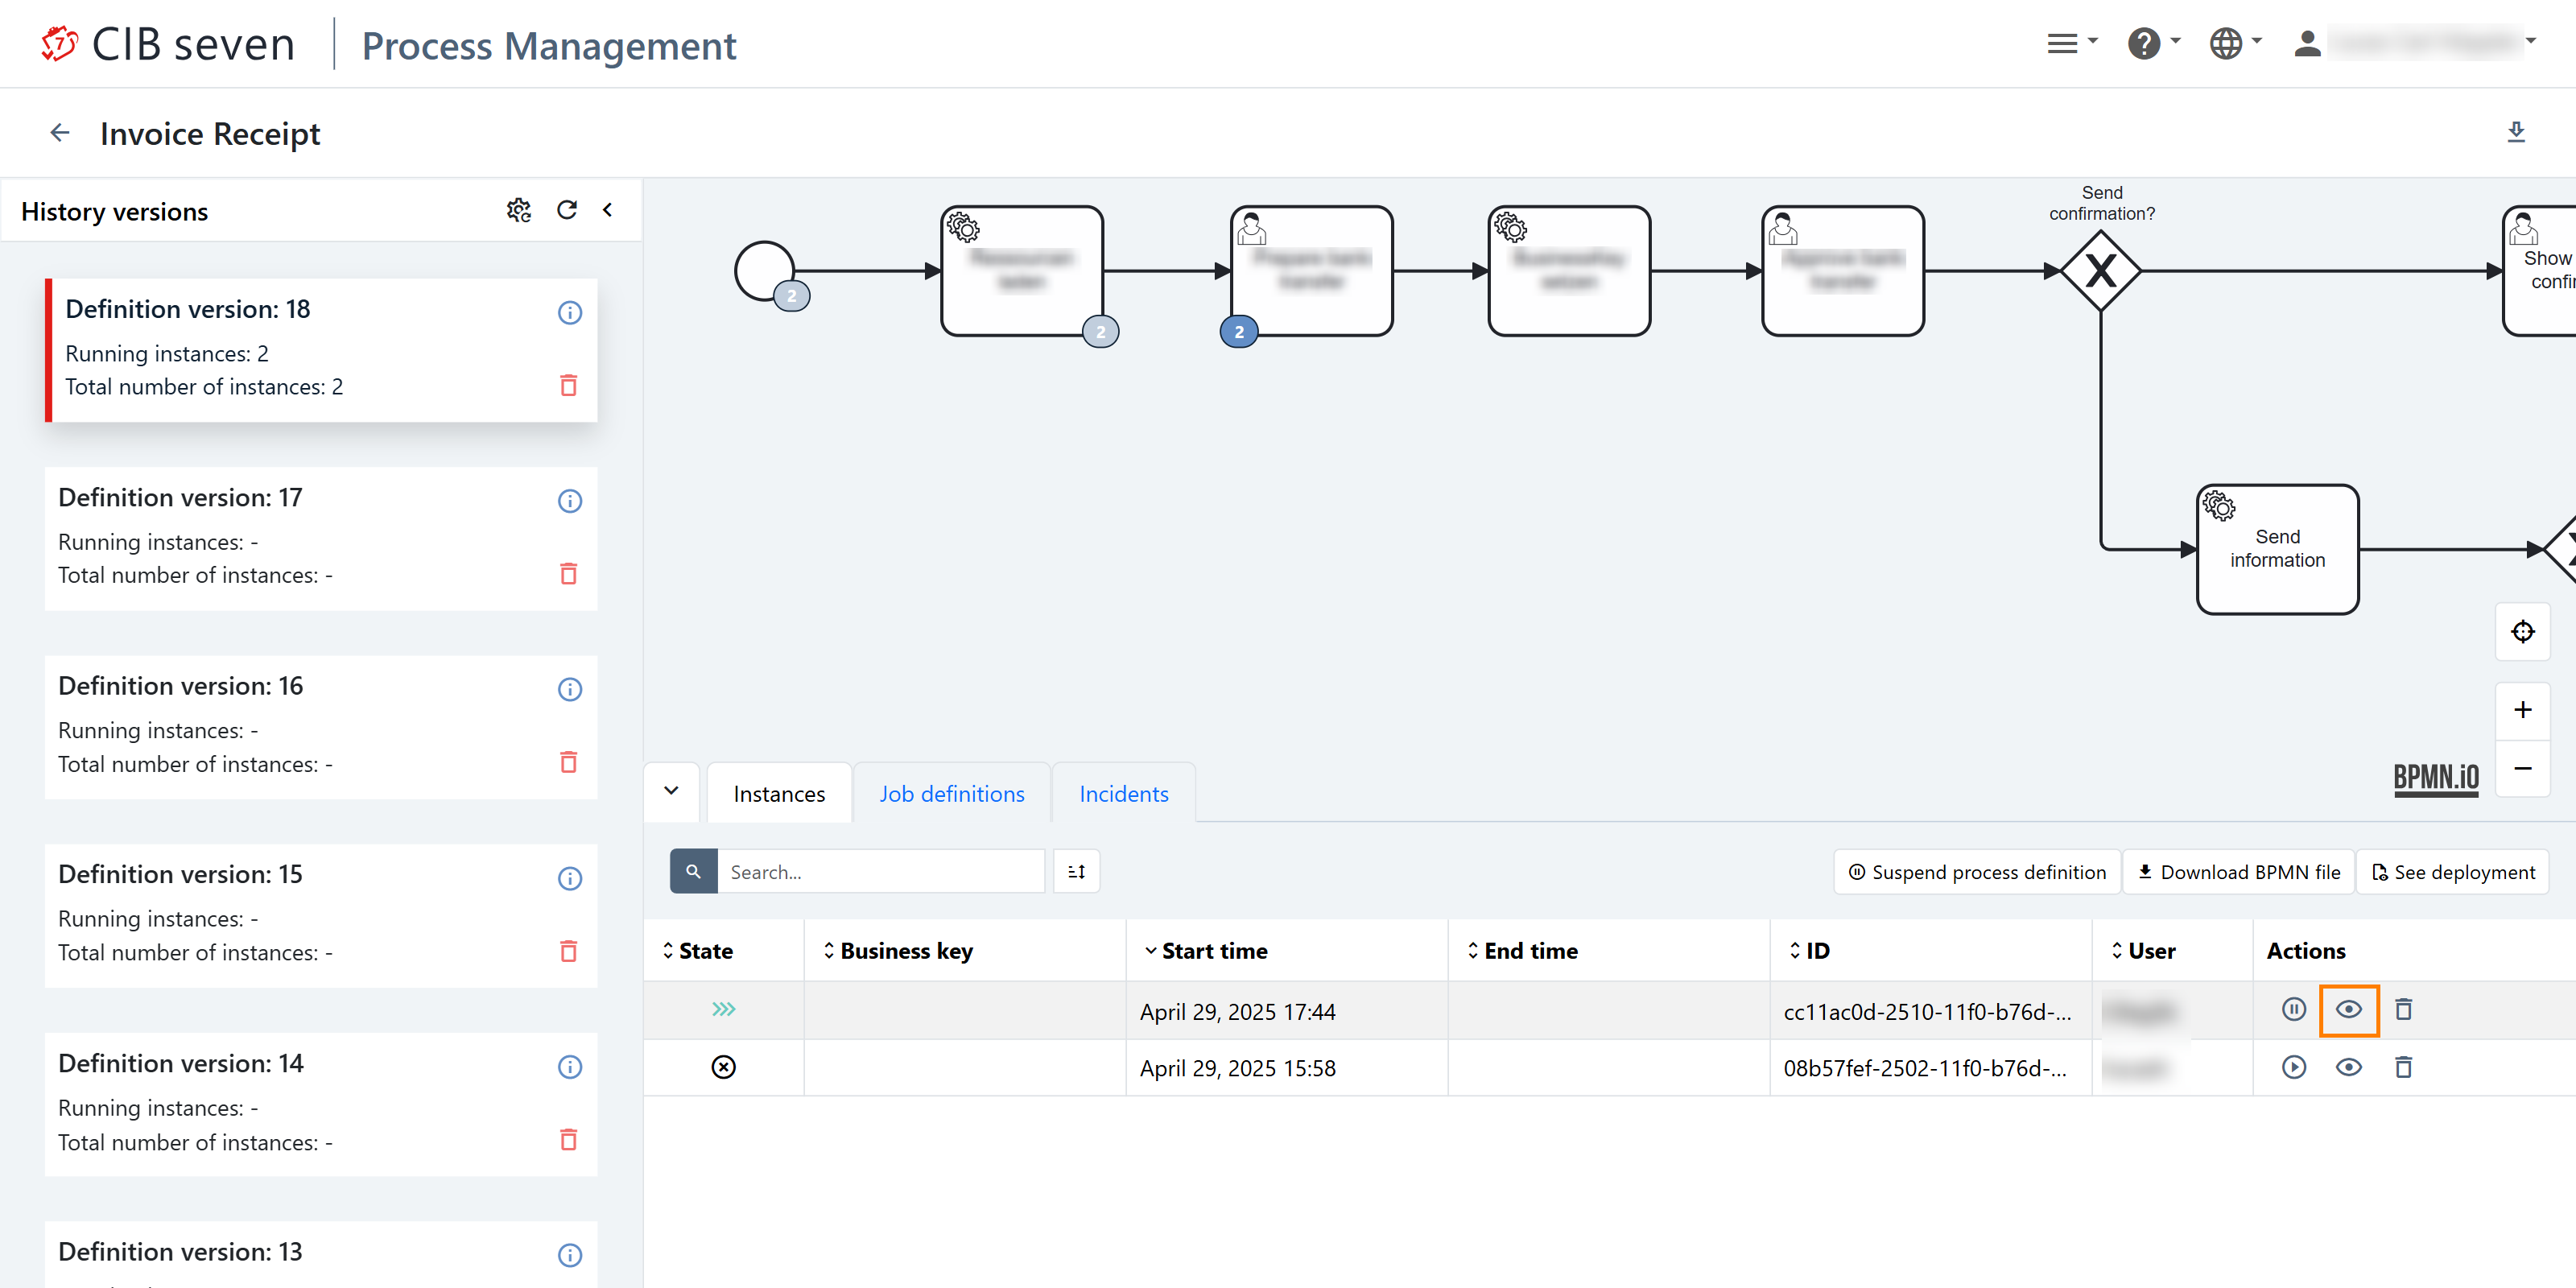Viewport: 2576px width, 1288px height.
Task: Click the Send confirmation? gateway
Action: click(2100, 270)
